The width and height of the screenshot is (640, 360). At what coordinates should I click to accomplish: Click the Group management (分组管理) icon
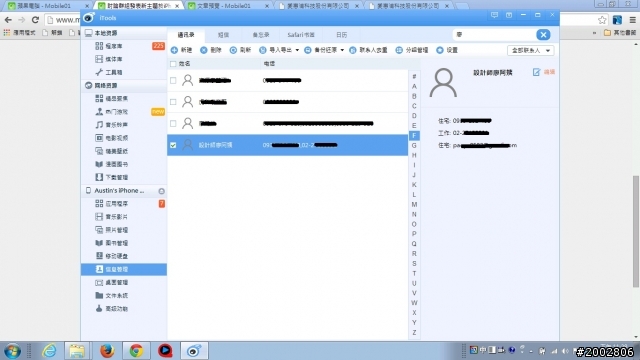click(x=399, y=50)
